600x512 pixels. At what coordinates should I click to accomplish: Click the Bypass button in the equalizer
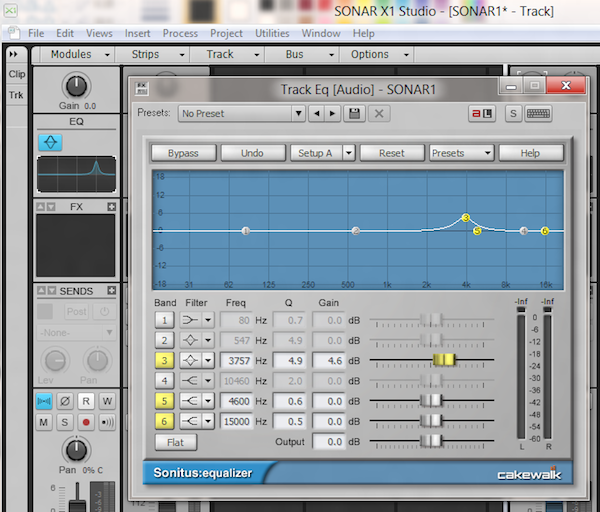click(x=184, y=153)
